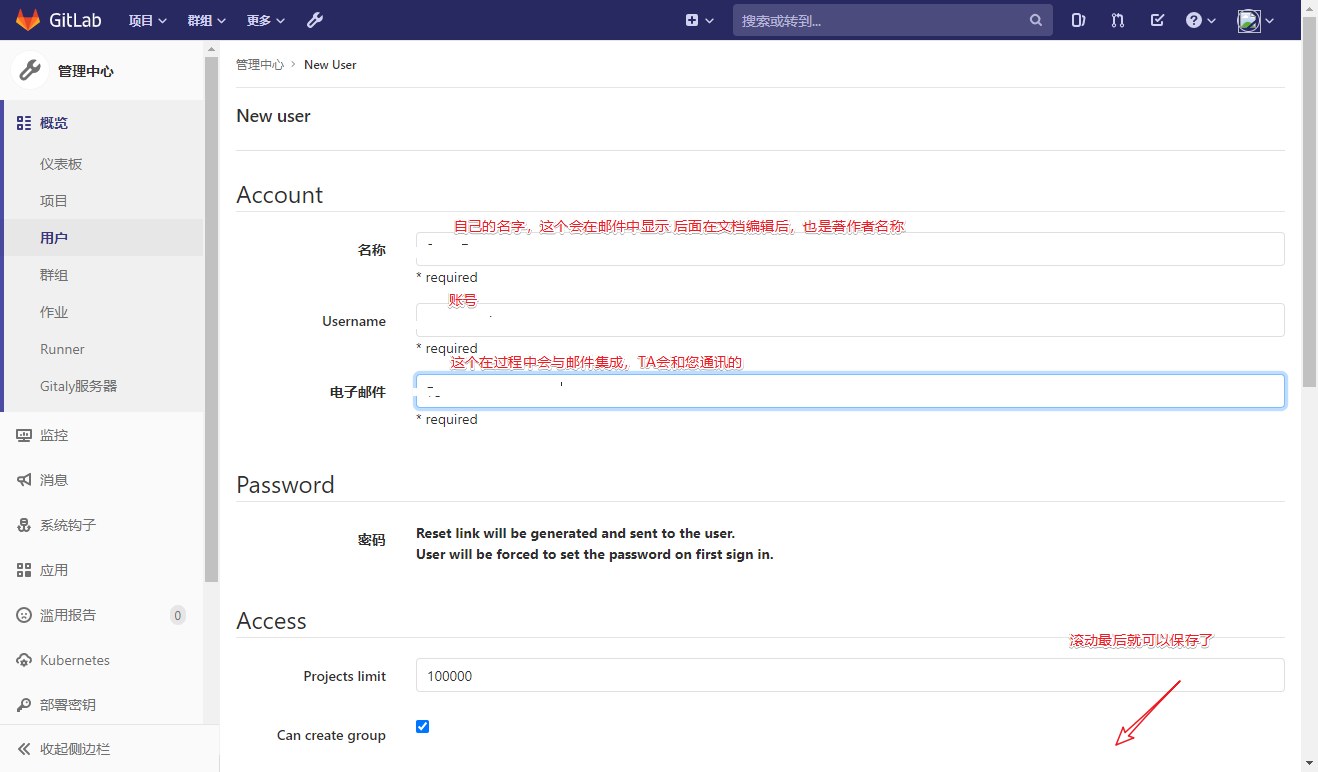
Task: Open 仪表板 in sidebar
Action: click(61, 164)
